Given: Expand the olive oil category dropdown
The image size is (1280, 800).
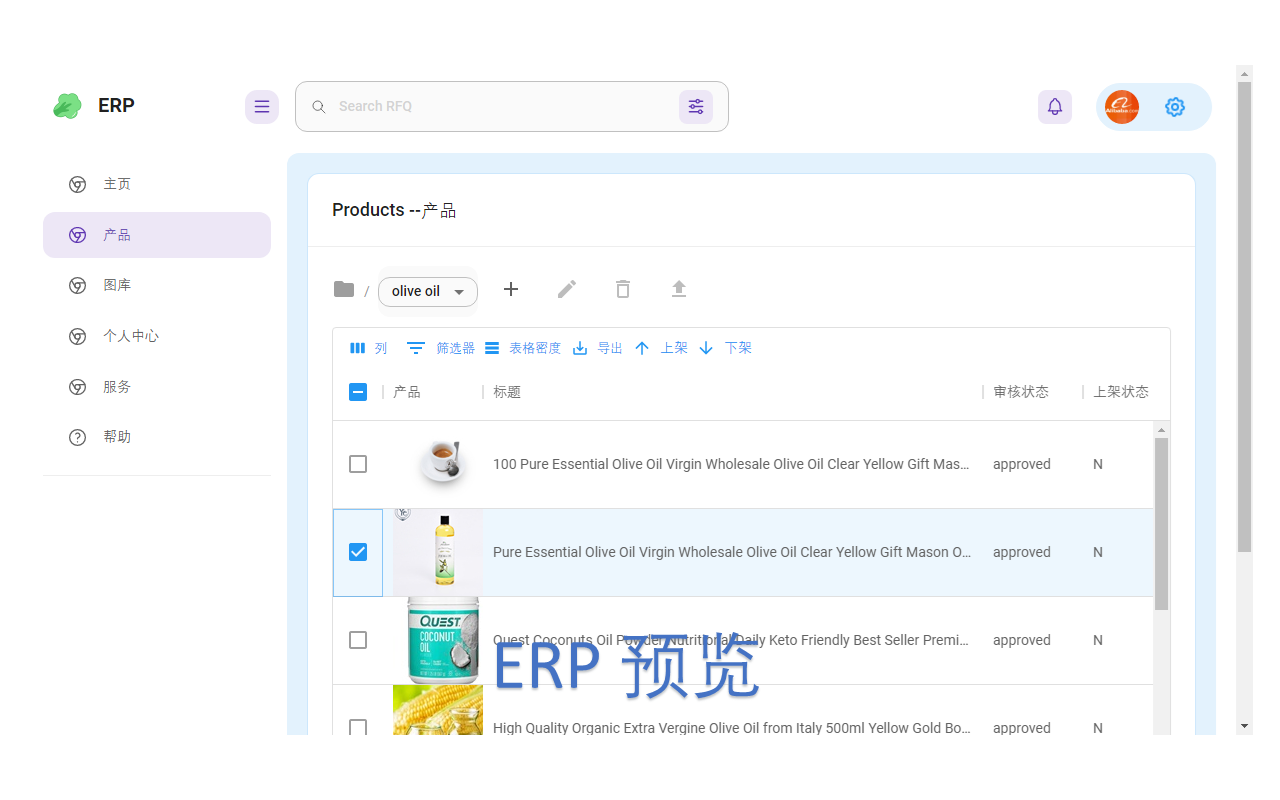Looking at the screenshot, I should 428,291.
